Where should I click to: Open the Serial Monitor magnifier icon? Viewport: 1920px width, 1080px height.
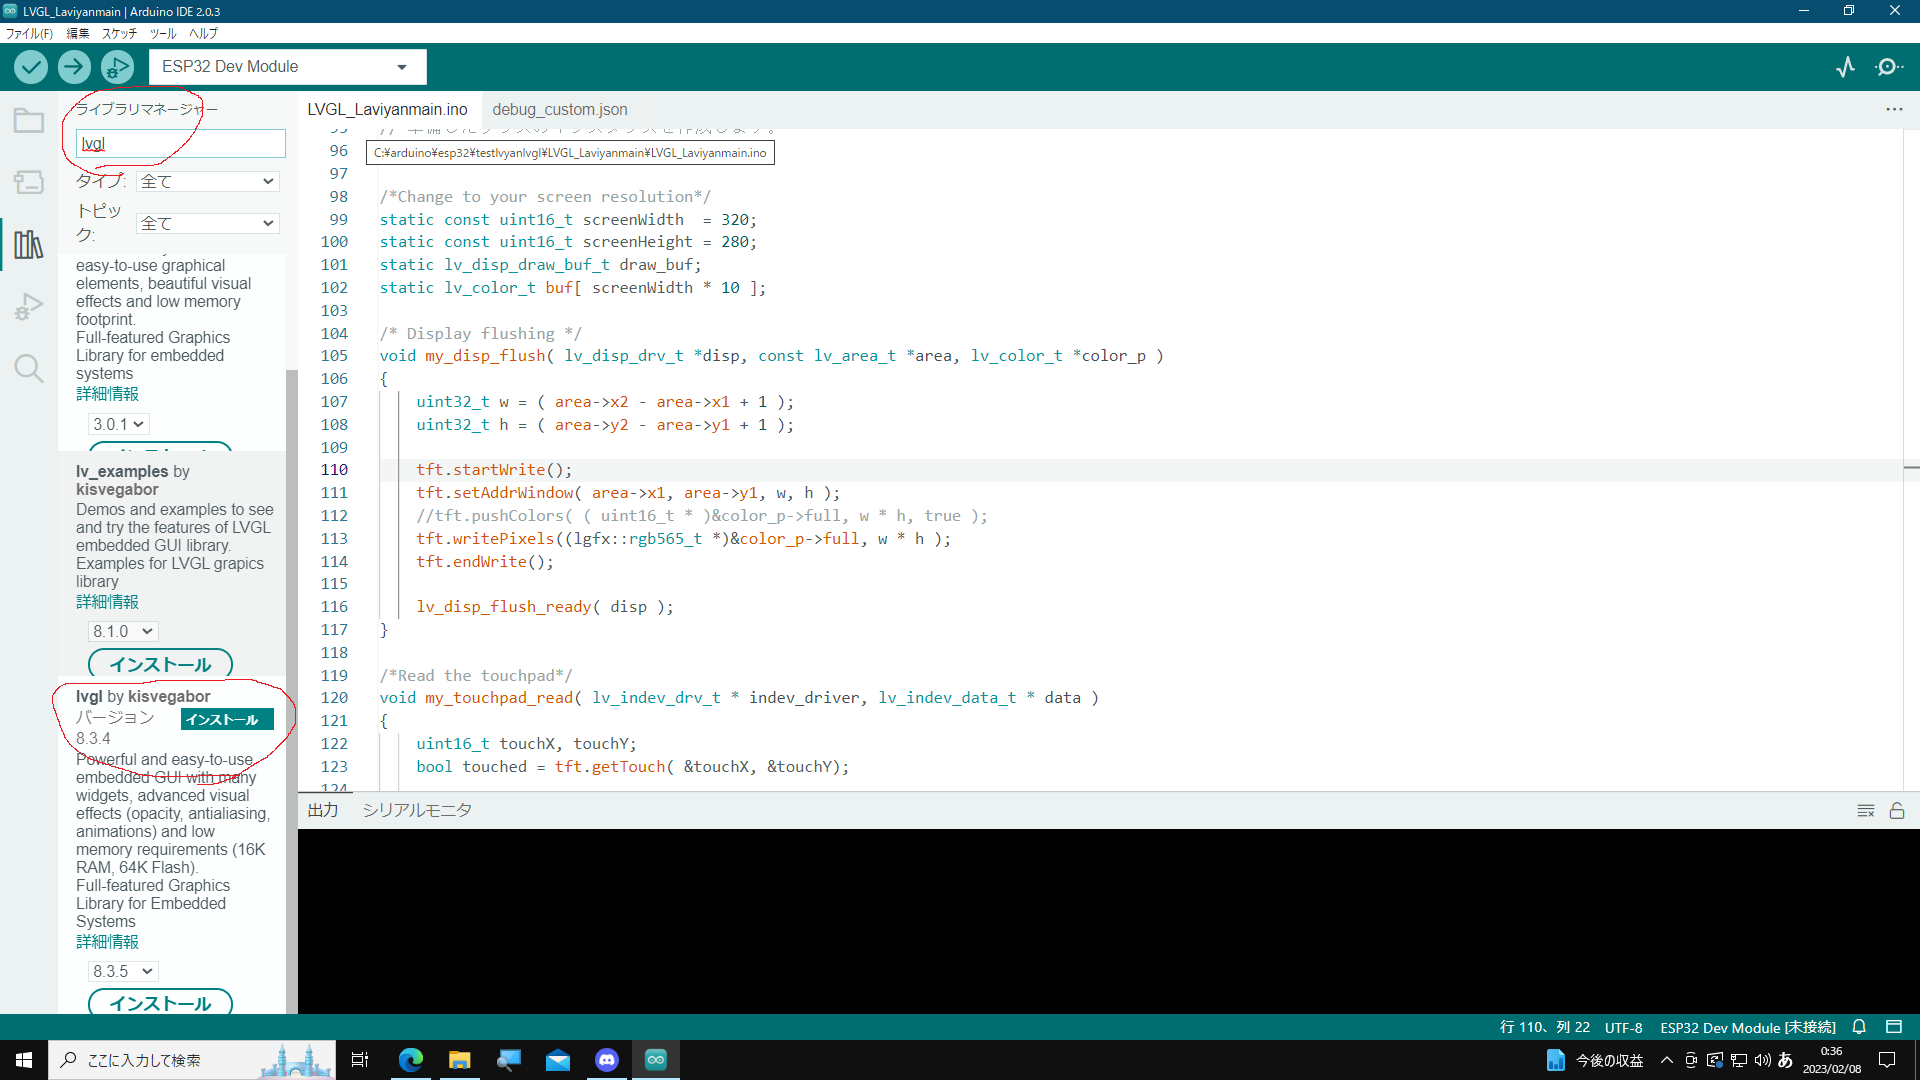tap(1889, 67)
